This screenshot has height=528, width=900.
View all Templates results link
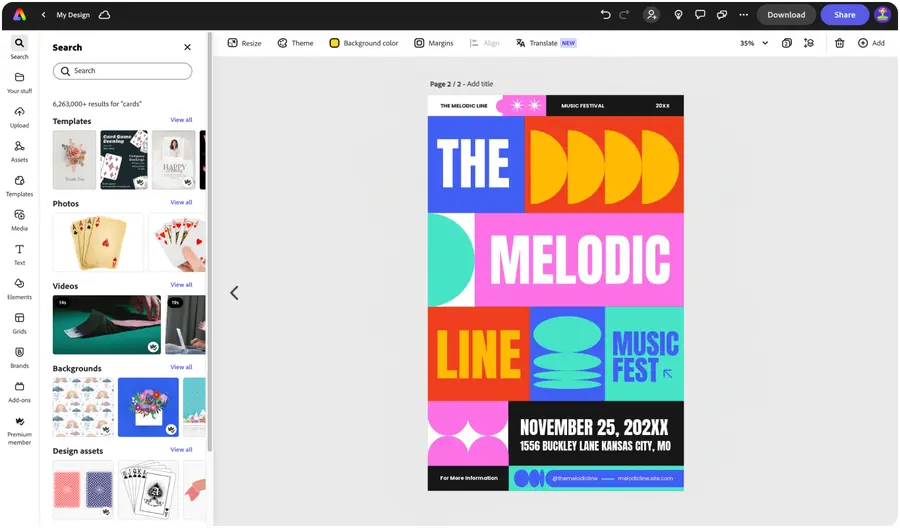pos(181,120)
